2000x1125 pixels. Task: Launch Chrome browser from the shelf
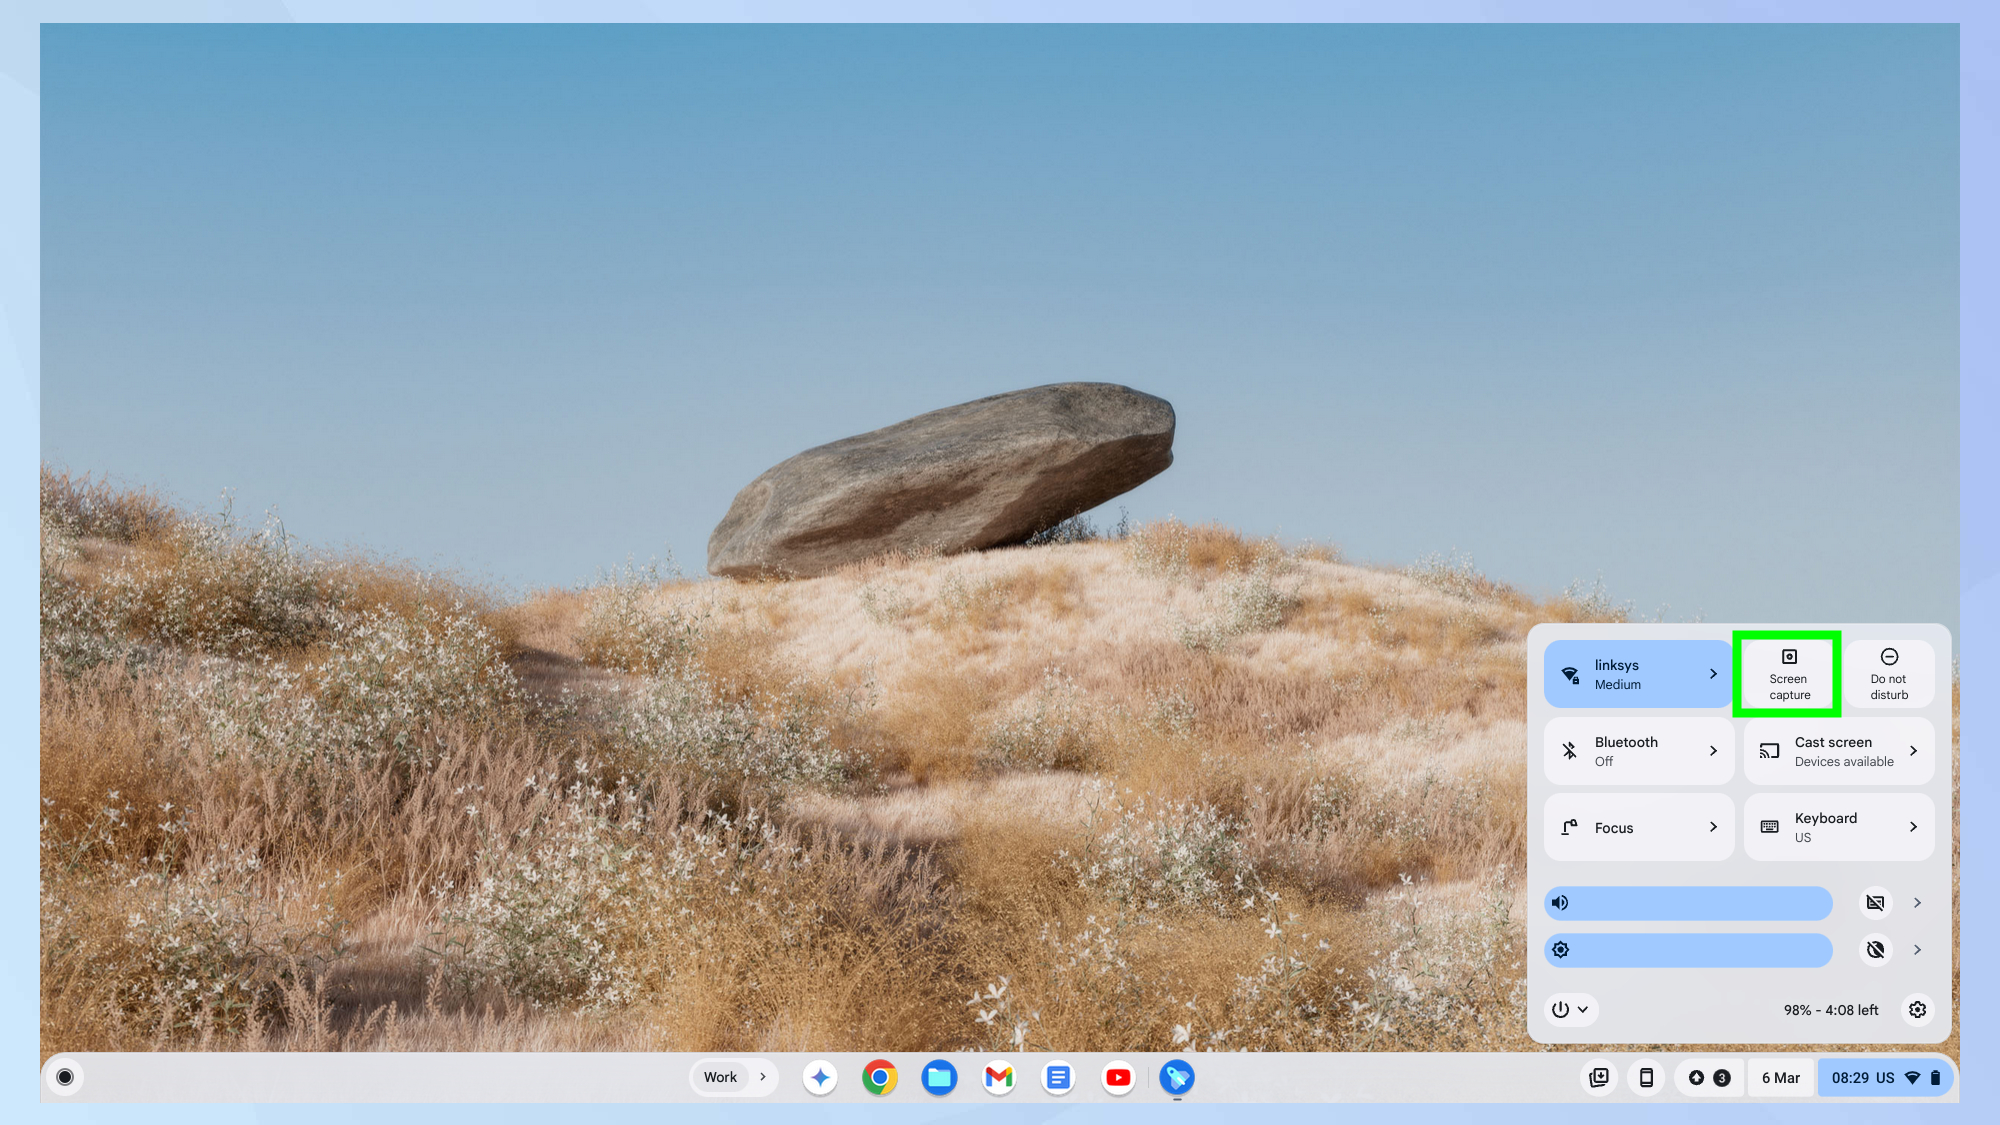[879, 1077]
